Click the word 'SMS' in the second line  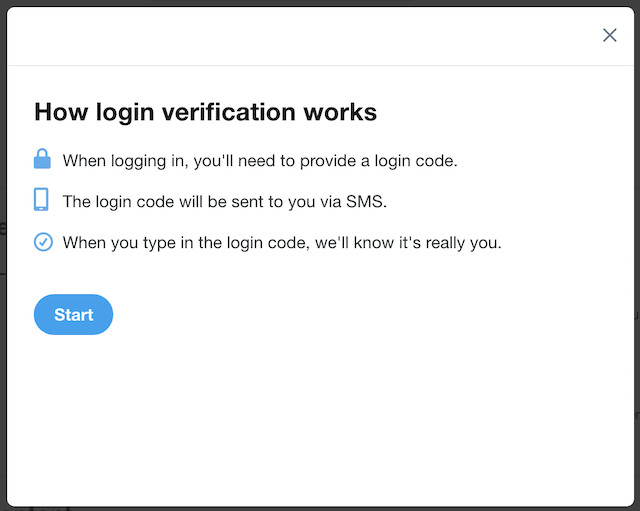pos(366,201)
